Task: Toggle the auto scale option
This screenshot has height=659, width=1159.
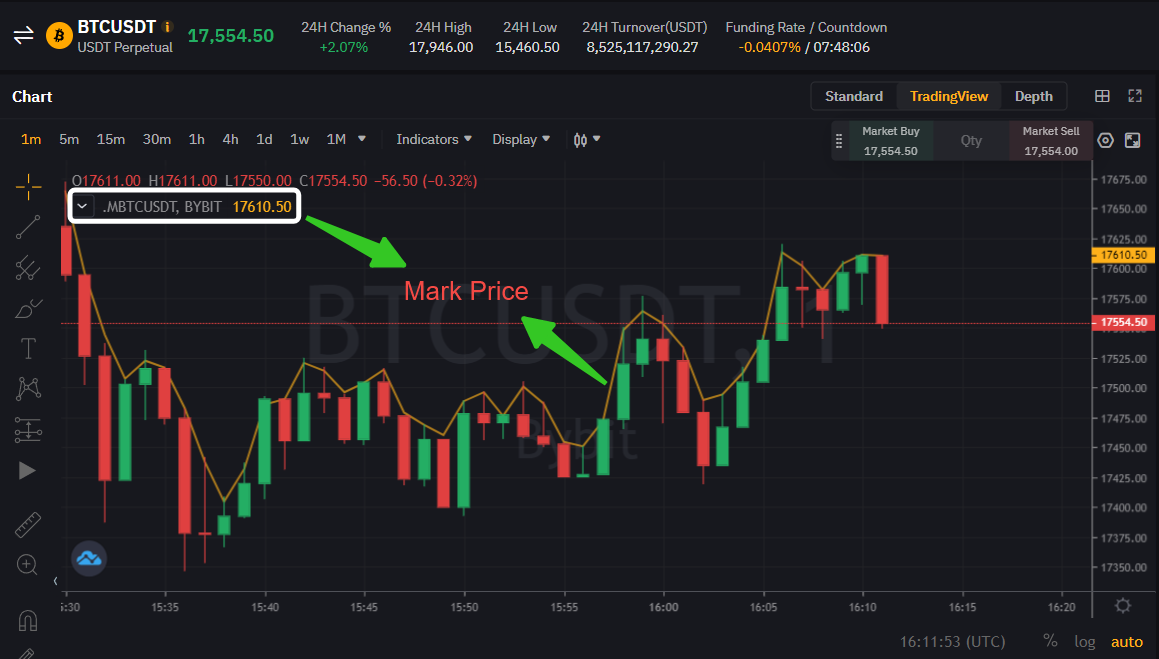Action: tap(1127, 641)
